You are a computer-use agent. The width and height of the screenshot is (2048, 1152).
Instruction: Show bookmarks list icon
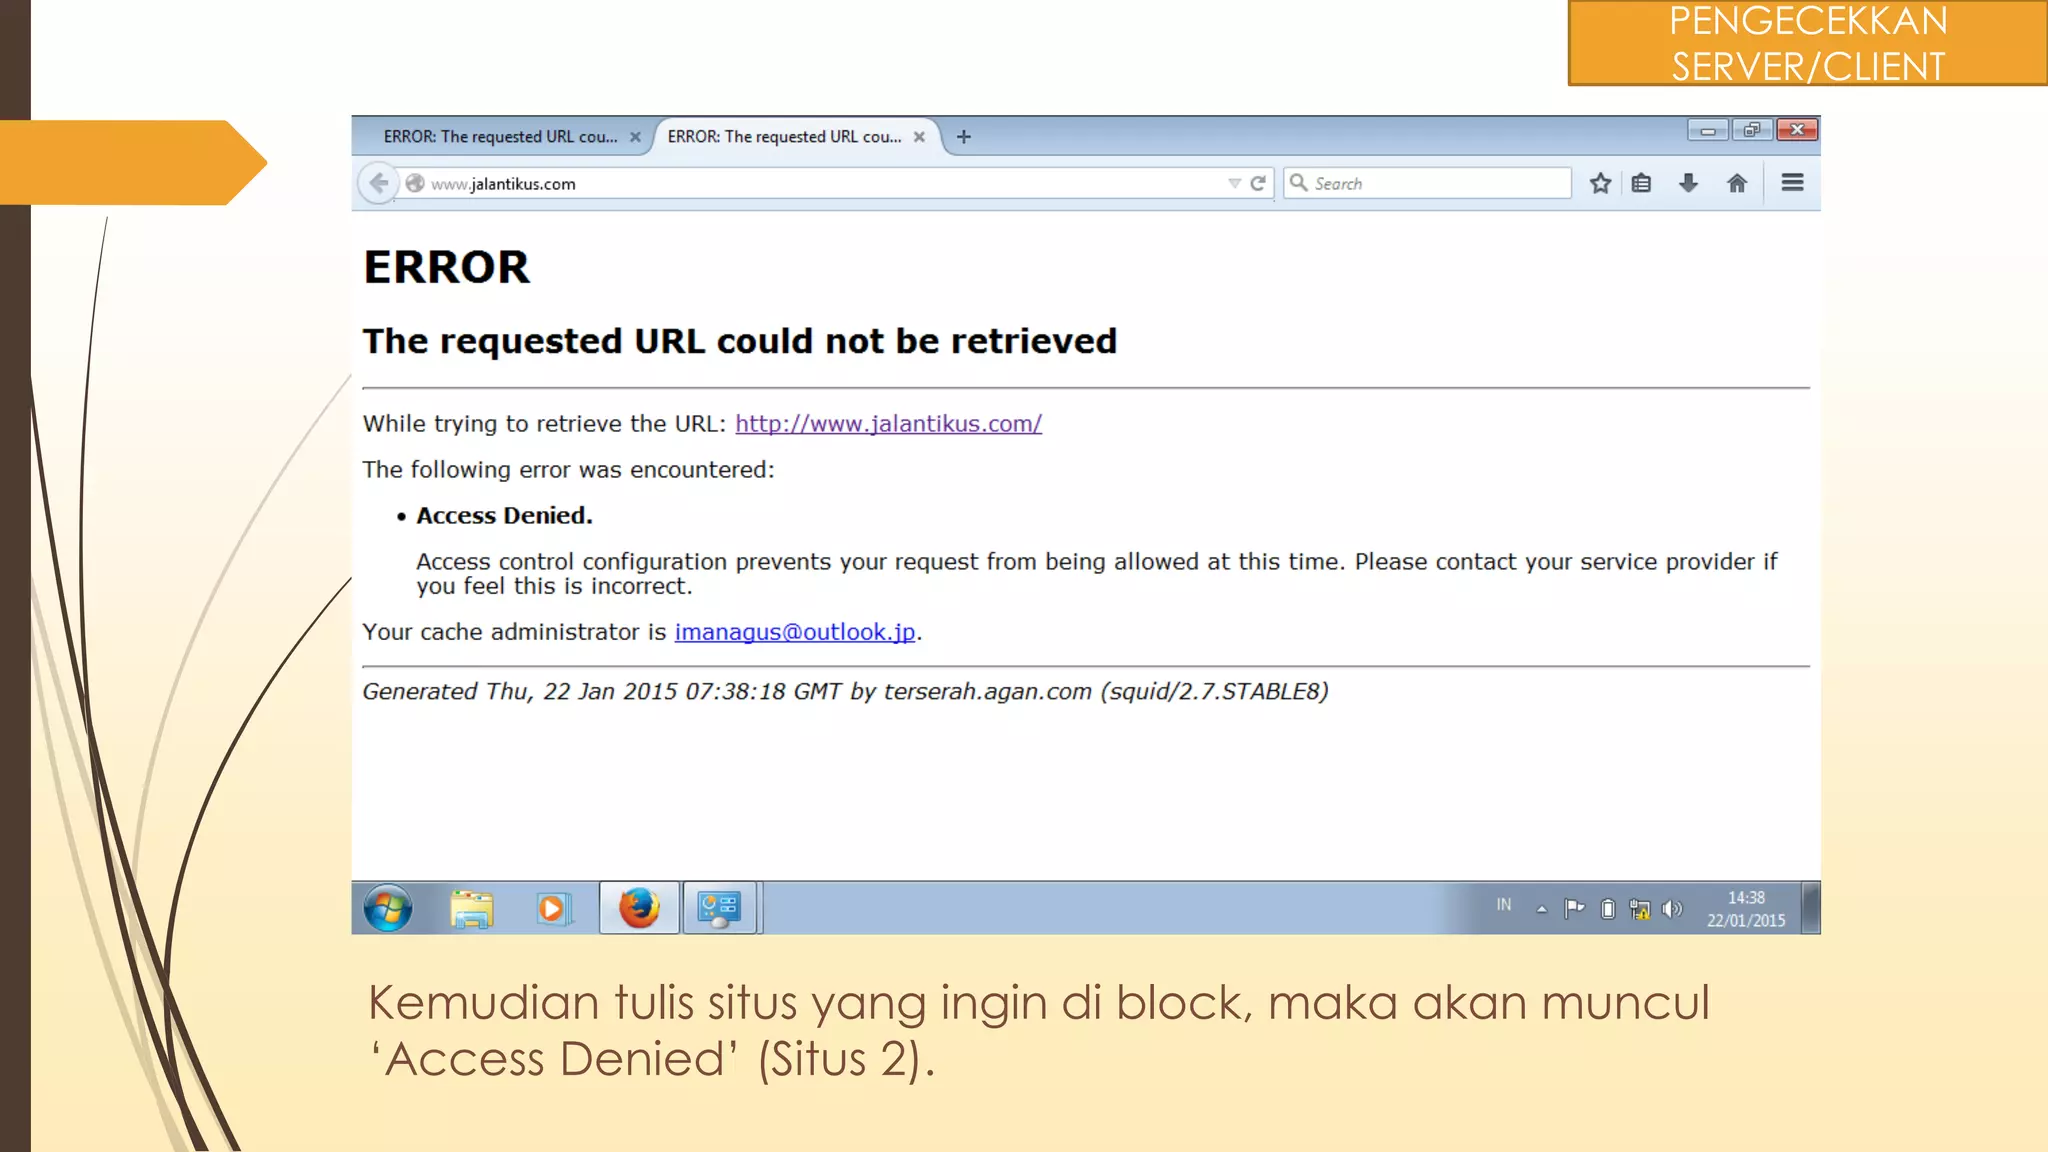tap(1641, 183)
